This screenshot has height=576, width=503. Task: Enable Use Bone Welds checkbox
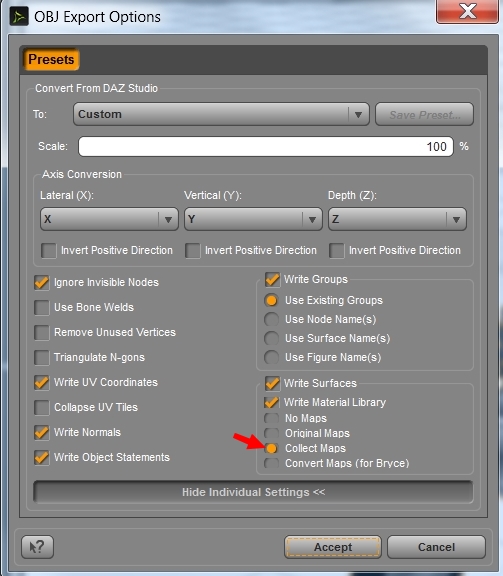pos(42,307)
